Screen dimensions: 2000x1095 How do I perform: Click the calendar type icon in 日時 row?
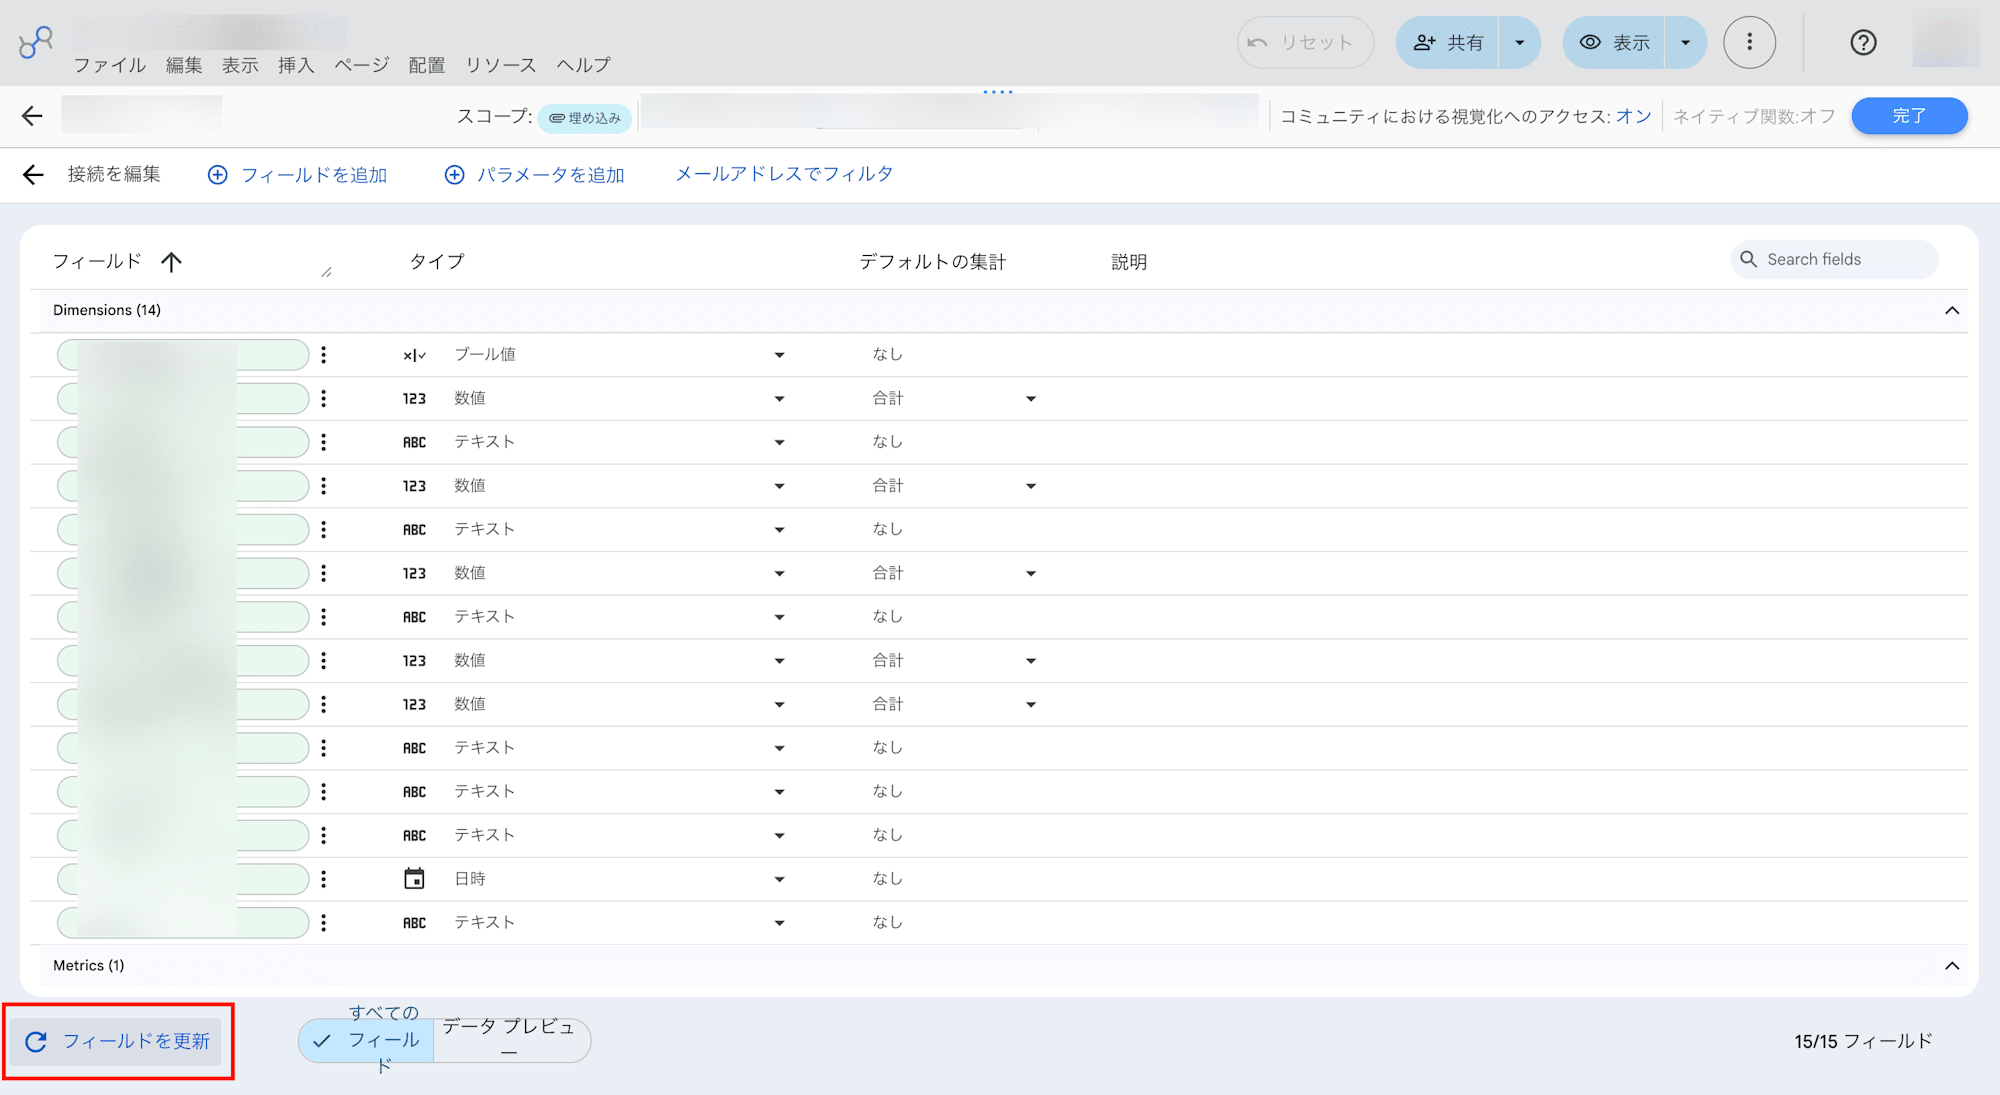click(414, 879)
